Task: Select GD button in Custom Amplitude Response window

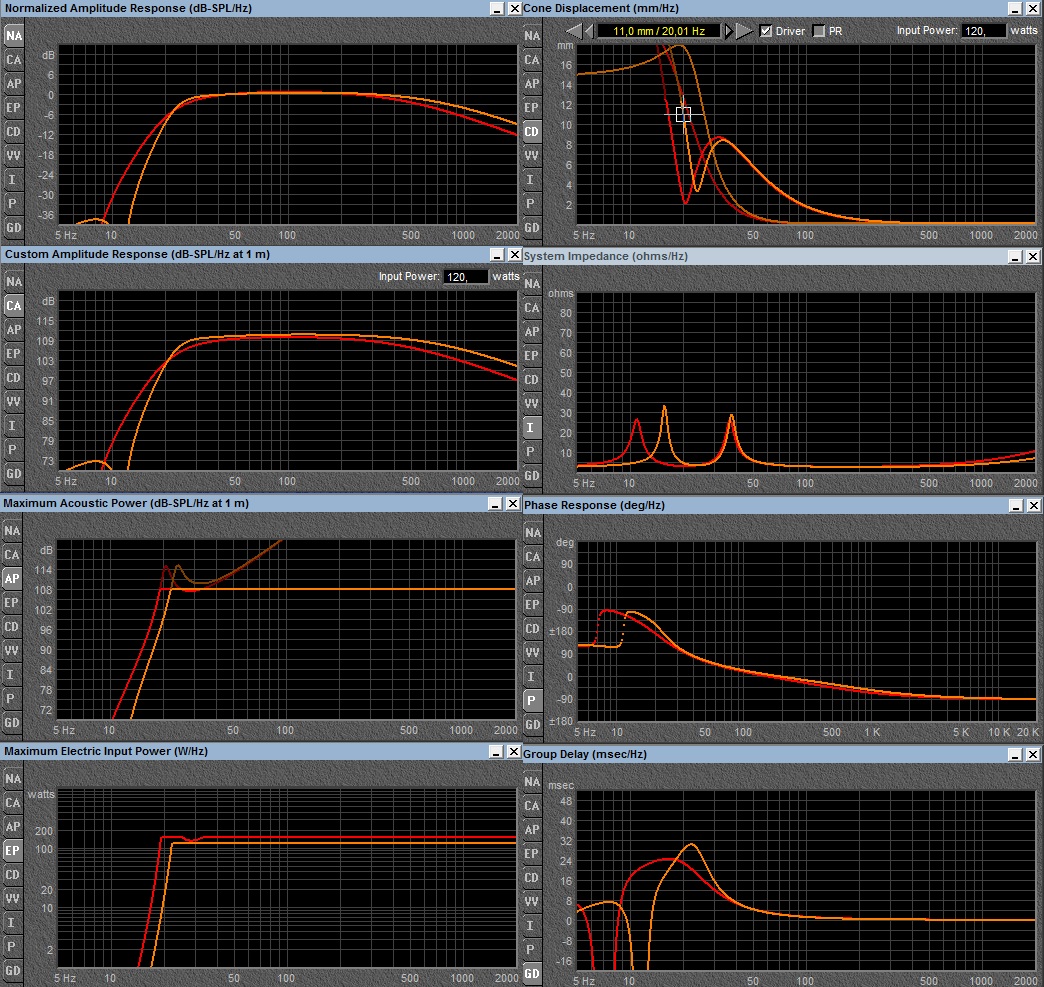Action: click(13, 474)
